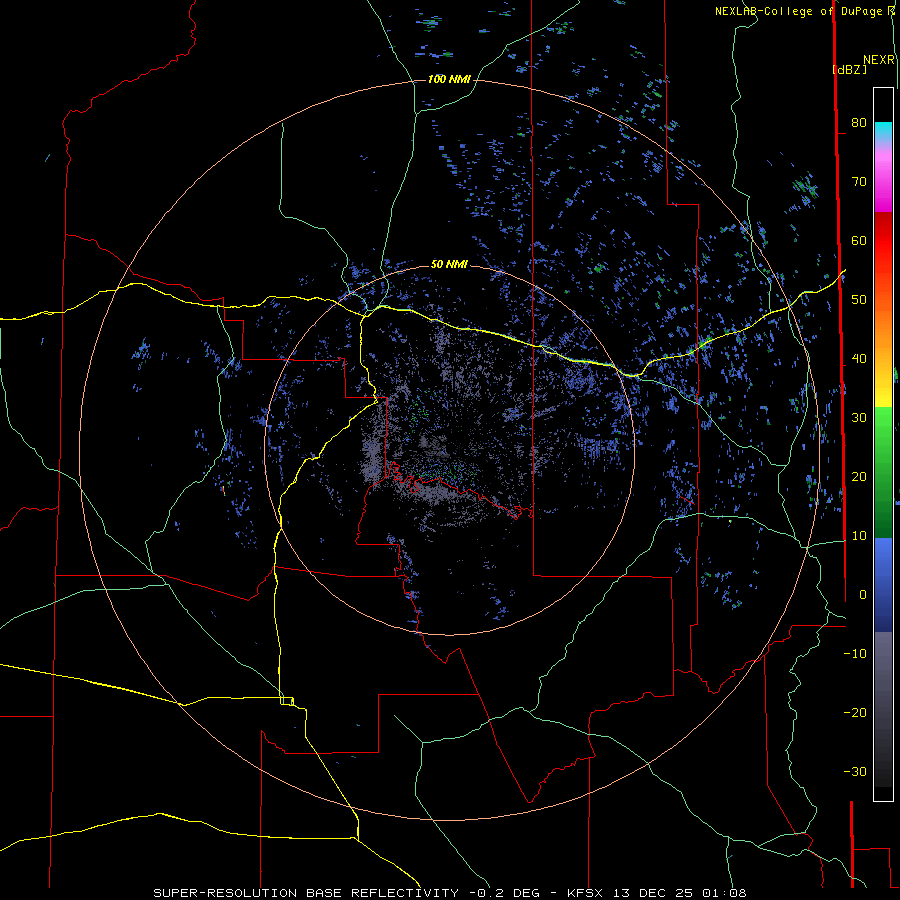Click the NEXLAB-College of DuPage watermark text
Viewport: 900px width, 900px height.
point(804,11)
